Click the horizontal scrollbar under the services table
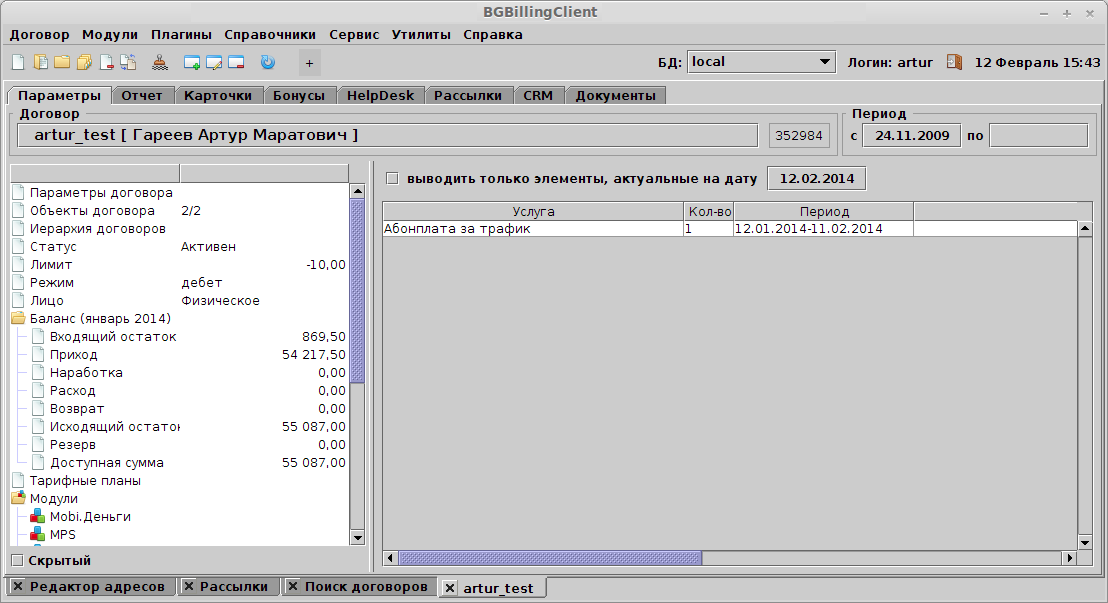Image resolution: width=1108 pixels, height=603 pixels. click(x=550, y=558)
